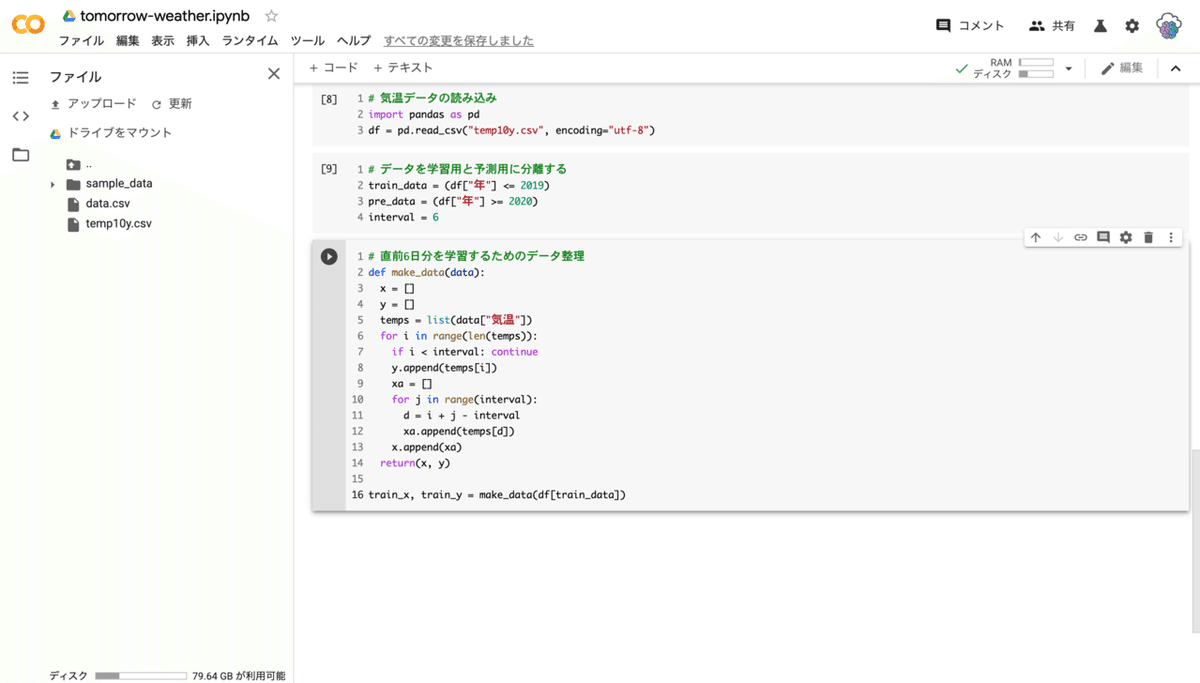Open settings gear in header
Image resolution: width=1200 pixels, height=683 pixels.
click(1132, 26)
